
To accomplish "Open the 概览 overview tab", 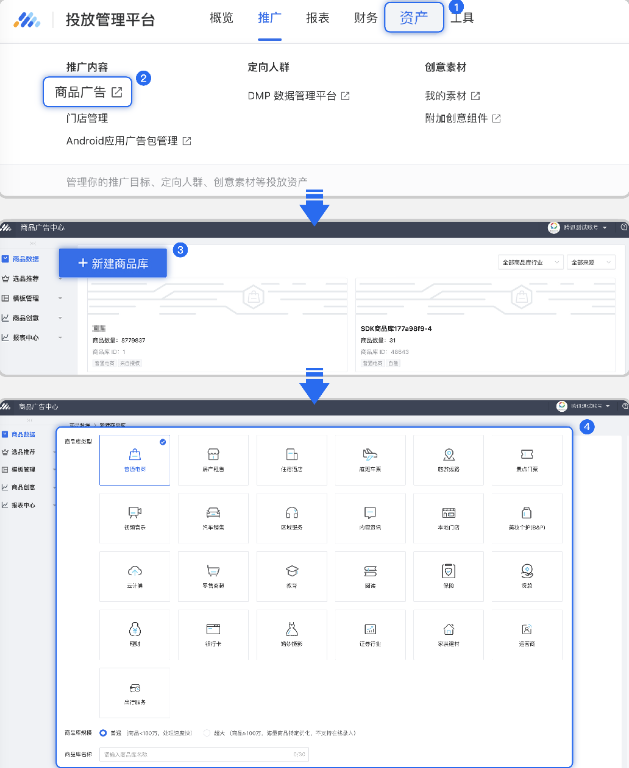I will tap(221, 18).
